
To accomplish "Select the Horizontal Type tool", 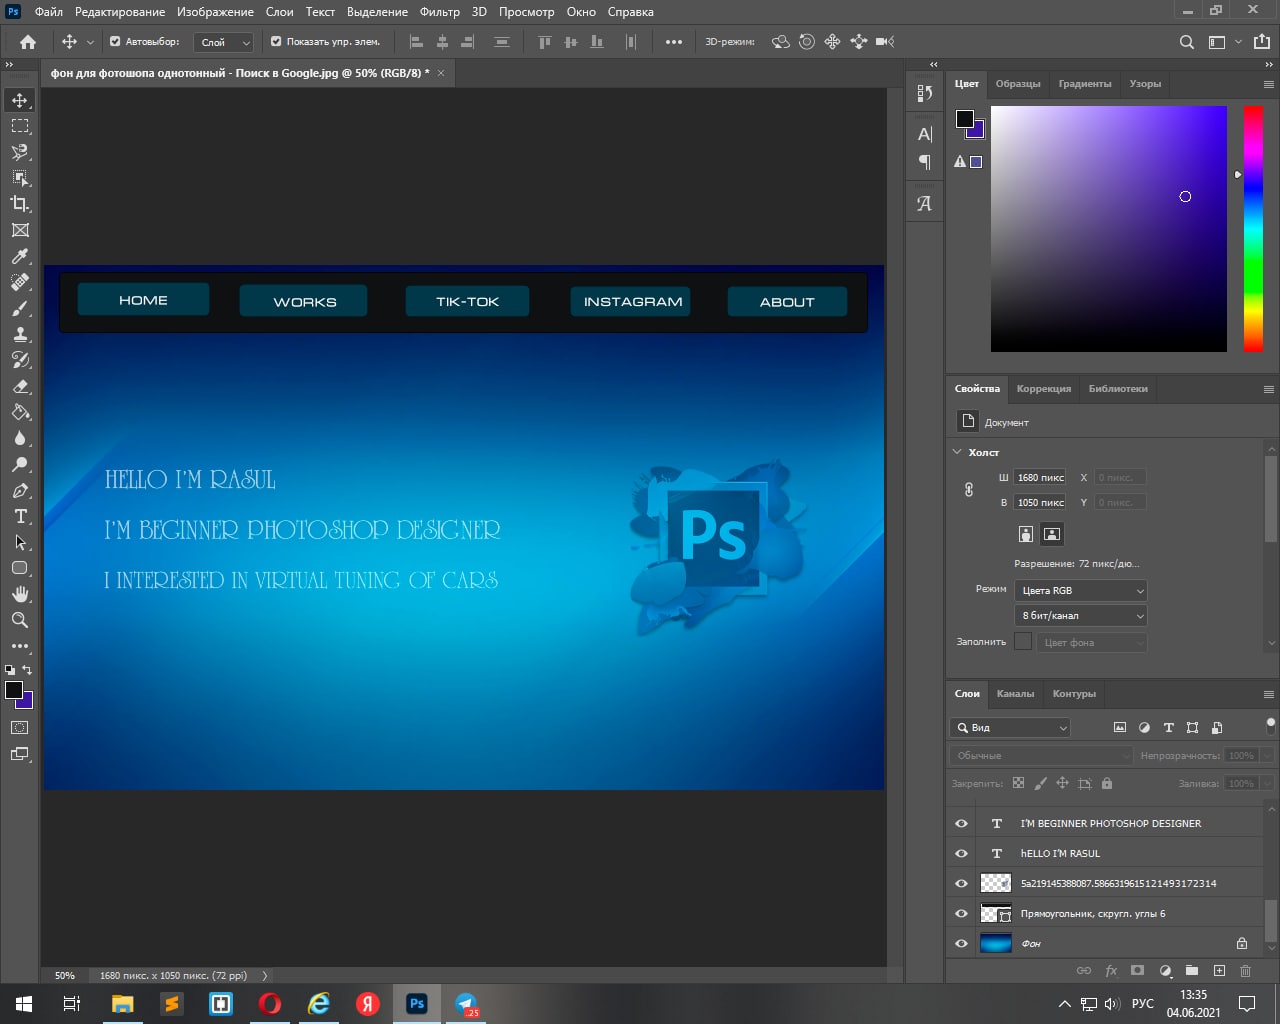I will (20, 516).
